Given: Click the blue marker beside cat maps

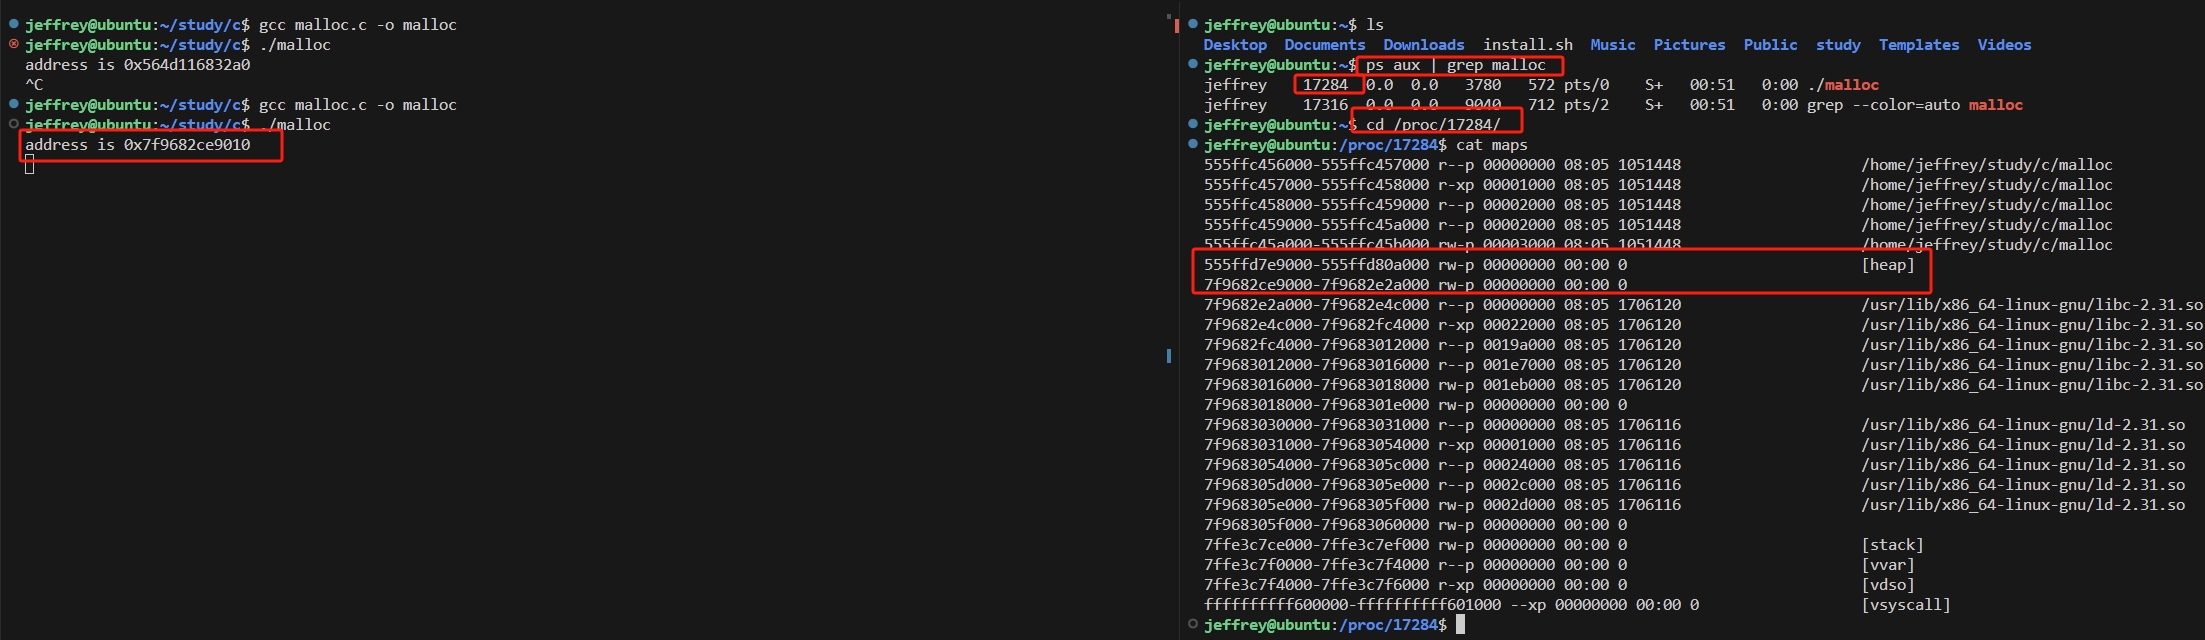Looking at the screenshot, I should pos(1192,144).
